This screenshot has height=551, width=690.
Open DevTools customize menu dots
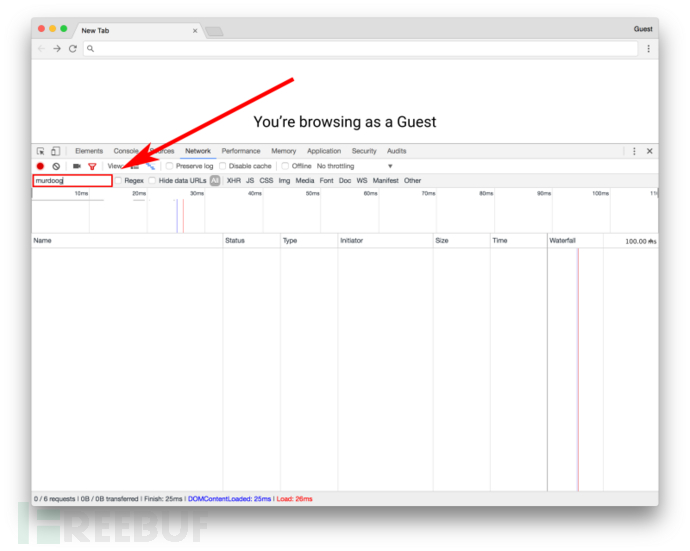[x=634, y=151]
